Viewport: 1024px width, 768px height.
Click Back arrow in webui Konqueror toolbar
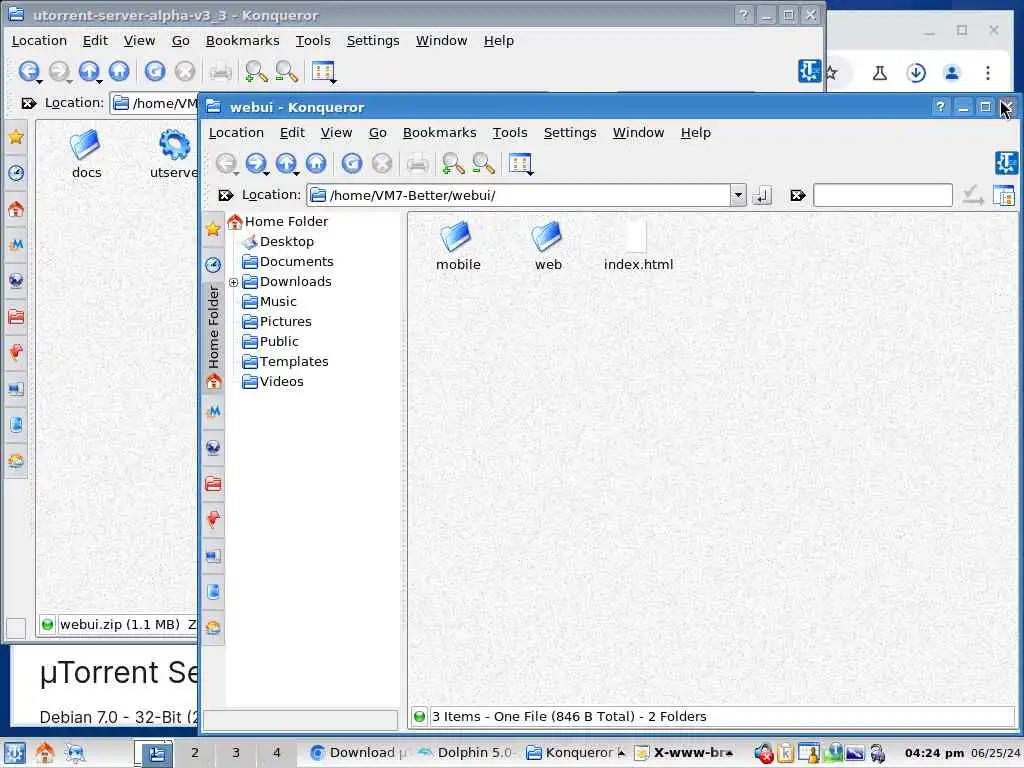227,163
